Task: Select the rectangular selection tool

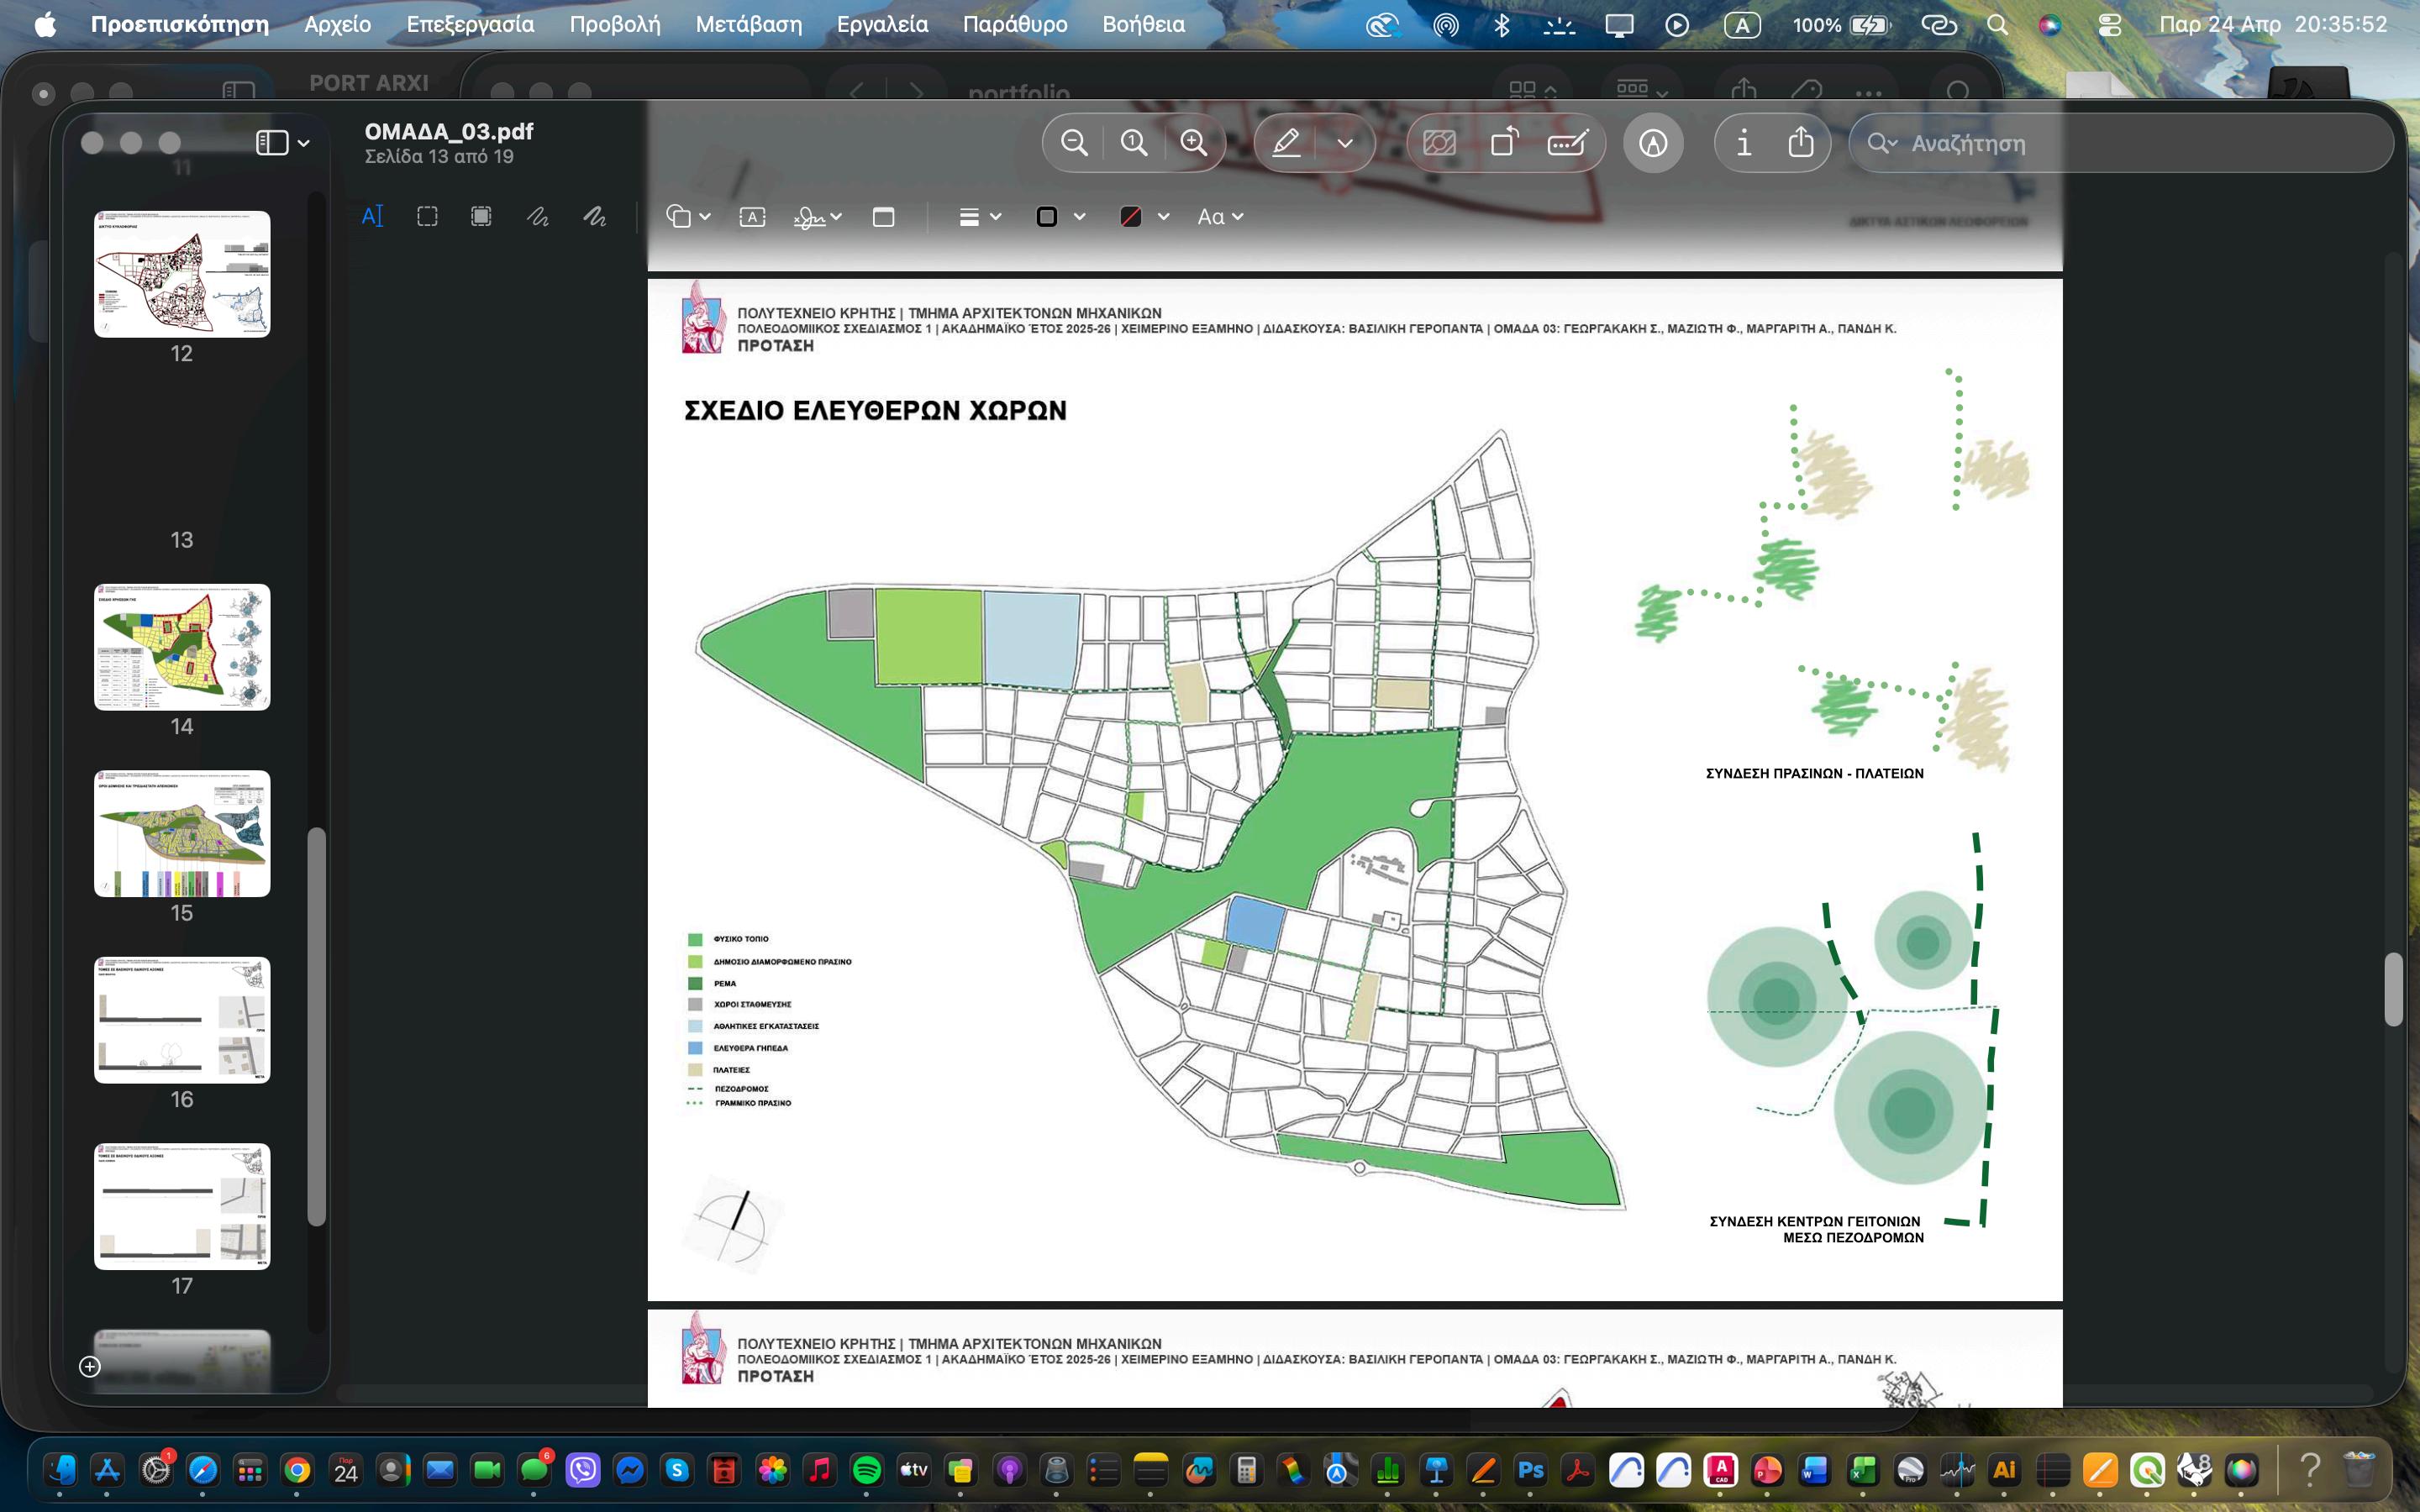Action: [x=427, y=217]
